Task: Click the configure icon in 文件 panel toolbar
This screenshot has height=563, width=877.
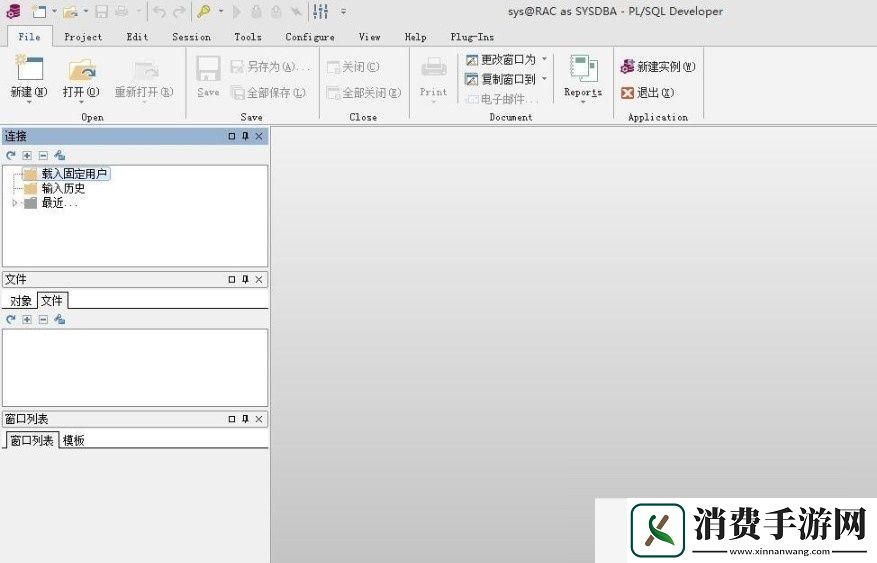Action: [60, 319]
